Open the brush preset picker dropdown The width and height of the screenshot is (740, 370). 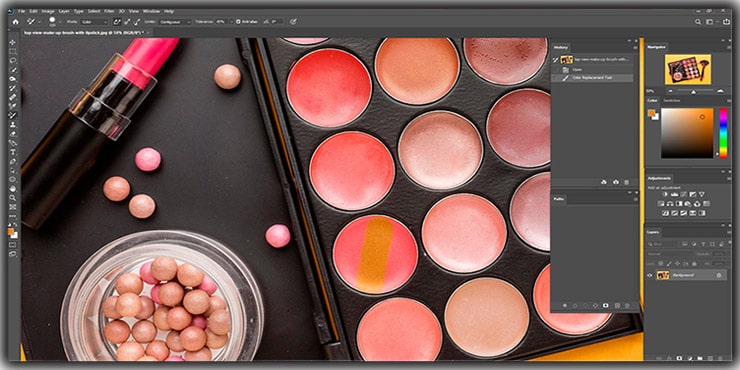coord(60,22)
